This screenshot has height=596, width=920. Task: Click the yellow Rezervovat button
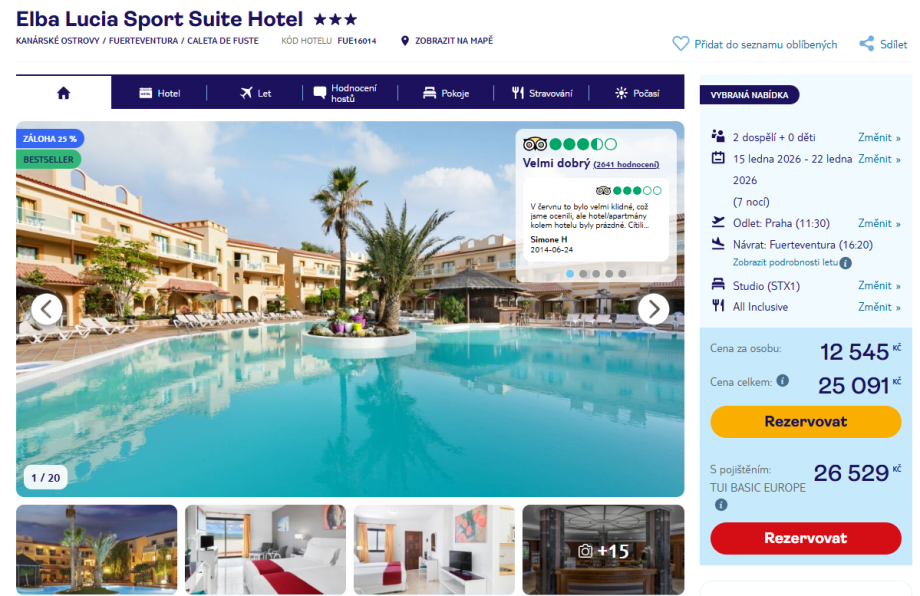point(806,421)
